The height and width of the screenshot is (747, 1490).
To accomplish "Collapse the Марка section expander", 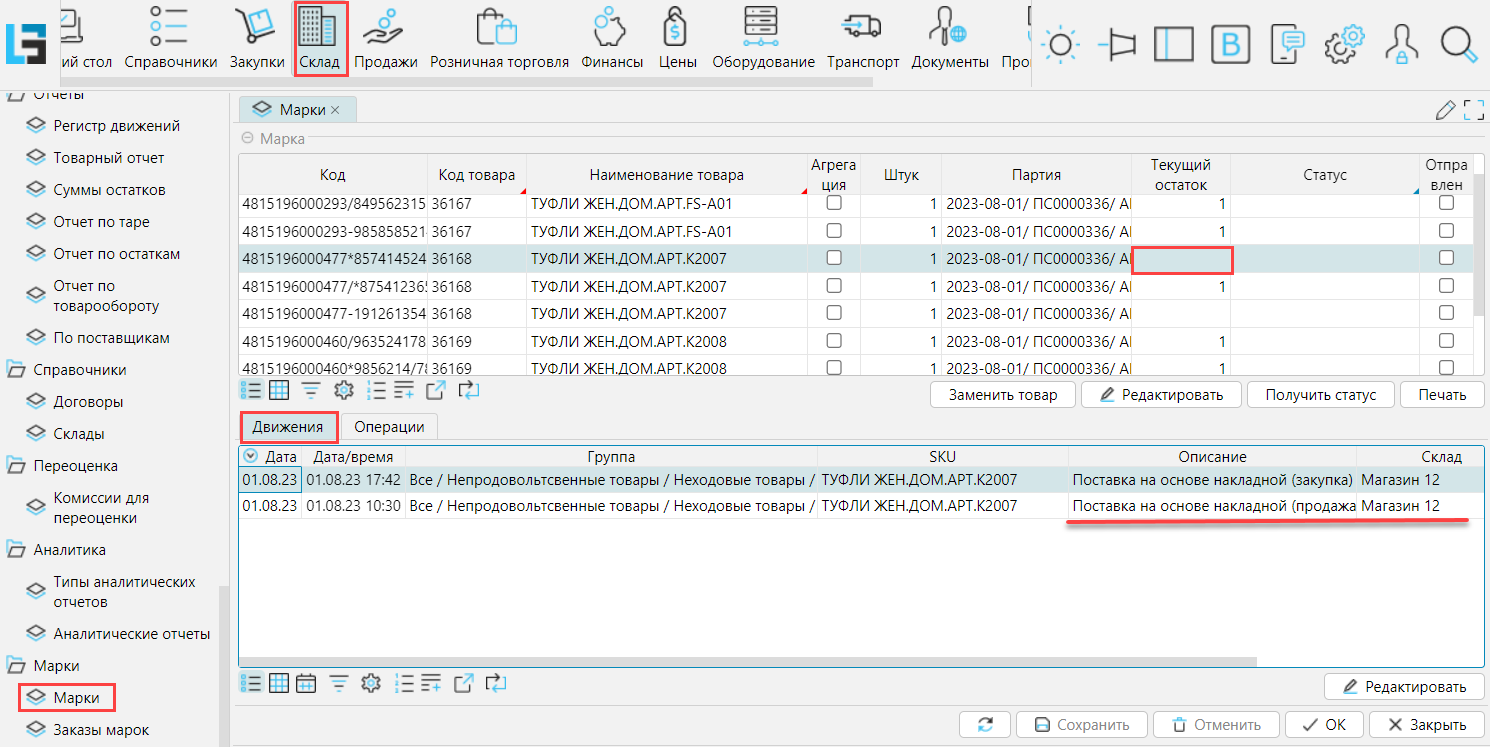I will pos(248,139).
